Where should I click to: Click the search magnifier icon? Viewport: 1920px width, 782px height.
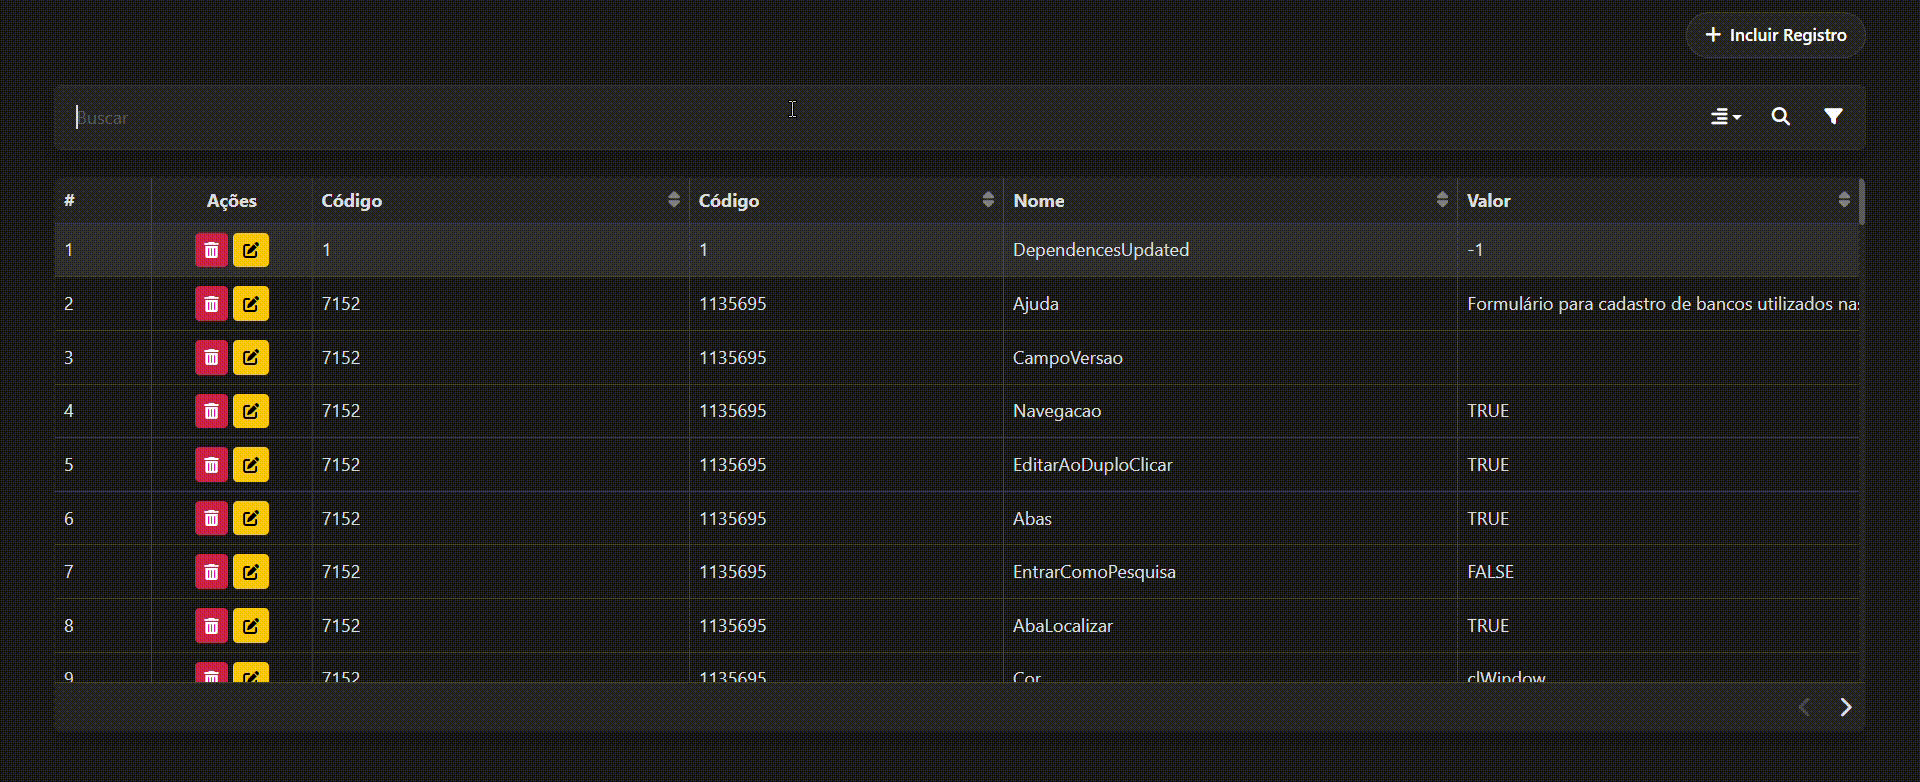1780,117
